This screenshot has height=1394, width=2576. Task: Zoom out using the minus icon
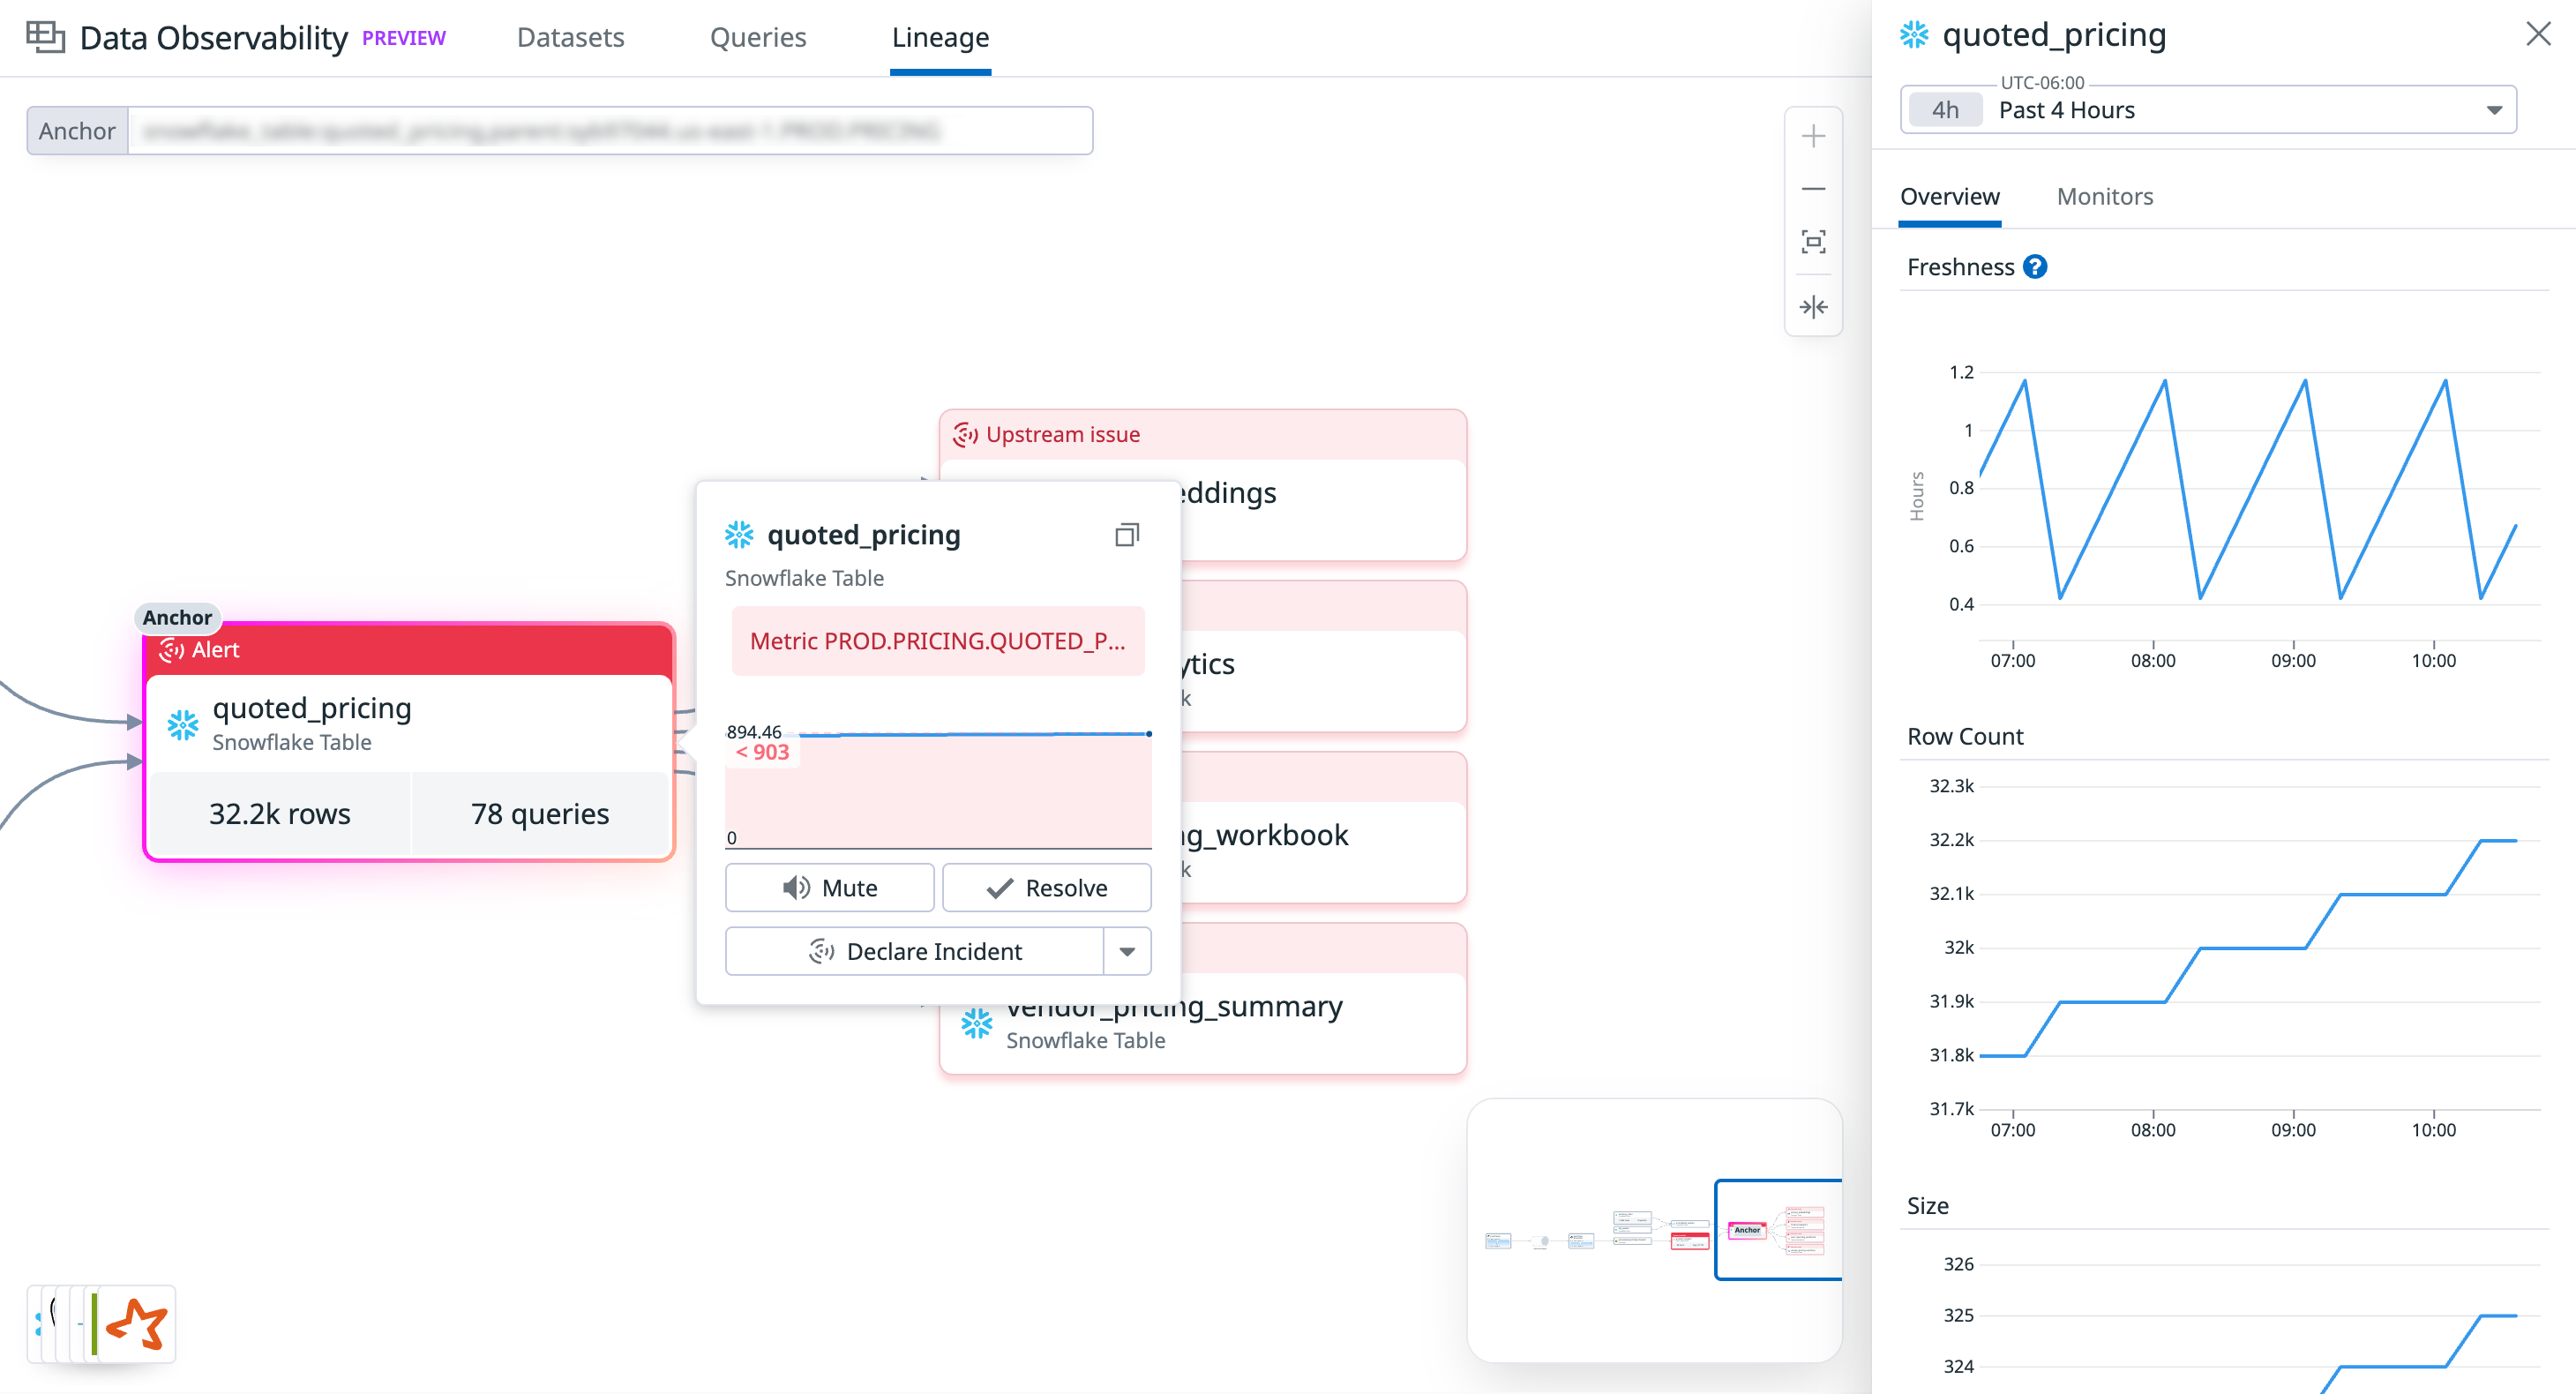1813,189
